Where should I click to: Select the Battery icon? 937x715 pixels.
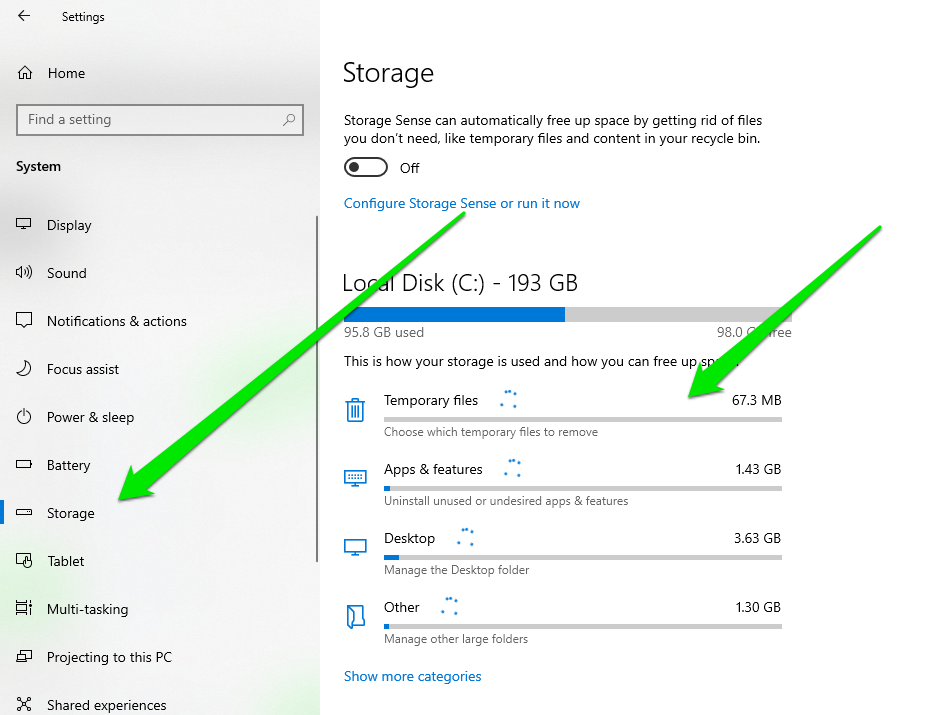click(x=22, y=465)
